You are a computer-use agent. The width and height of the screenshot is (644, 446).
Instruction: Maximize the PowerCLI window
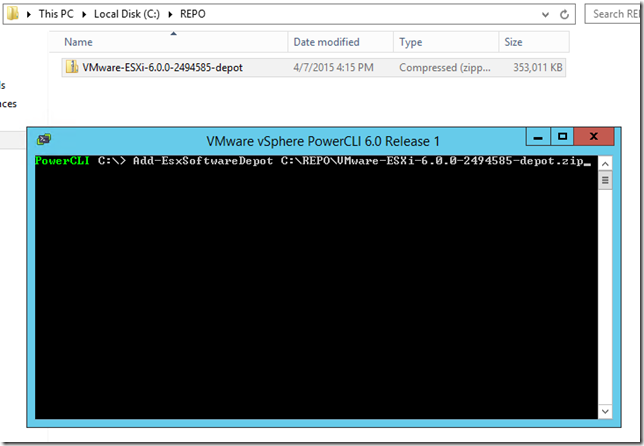tap(562, 137)
